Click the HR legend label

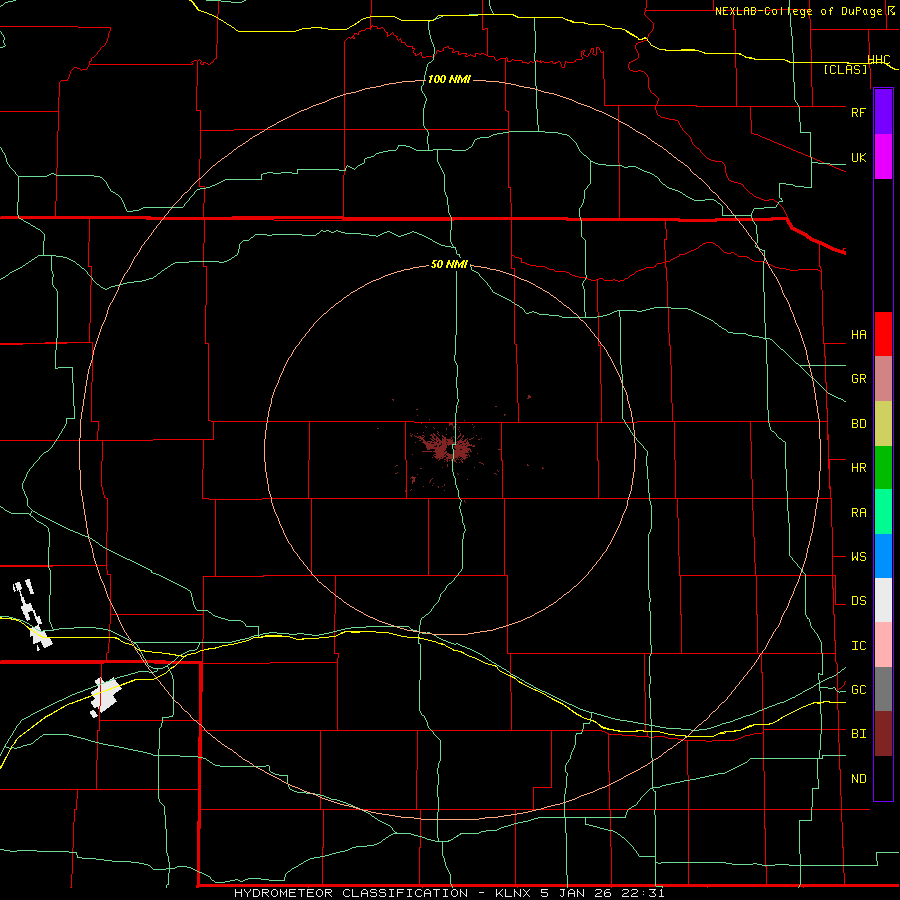click(x=858, y=468)
